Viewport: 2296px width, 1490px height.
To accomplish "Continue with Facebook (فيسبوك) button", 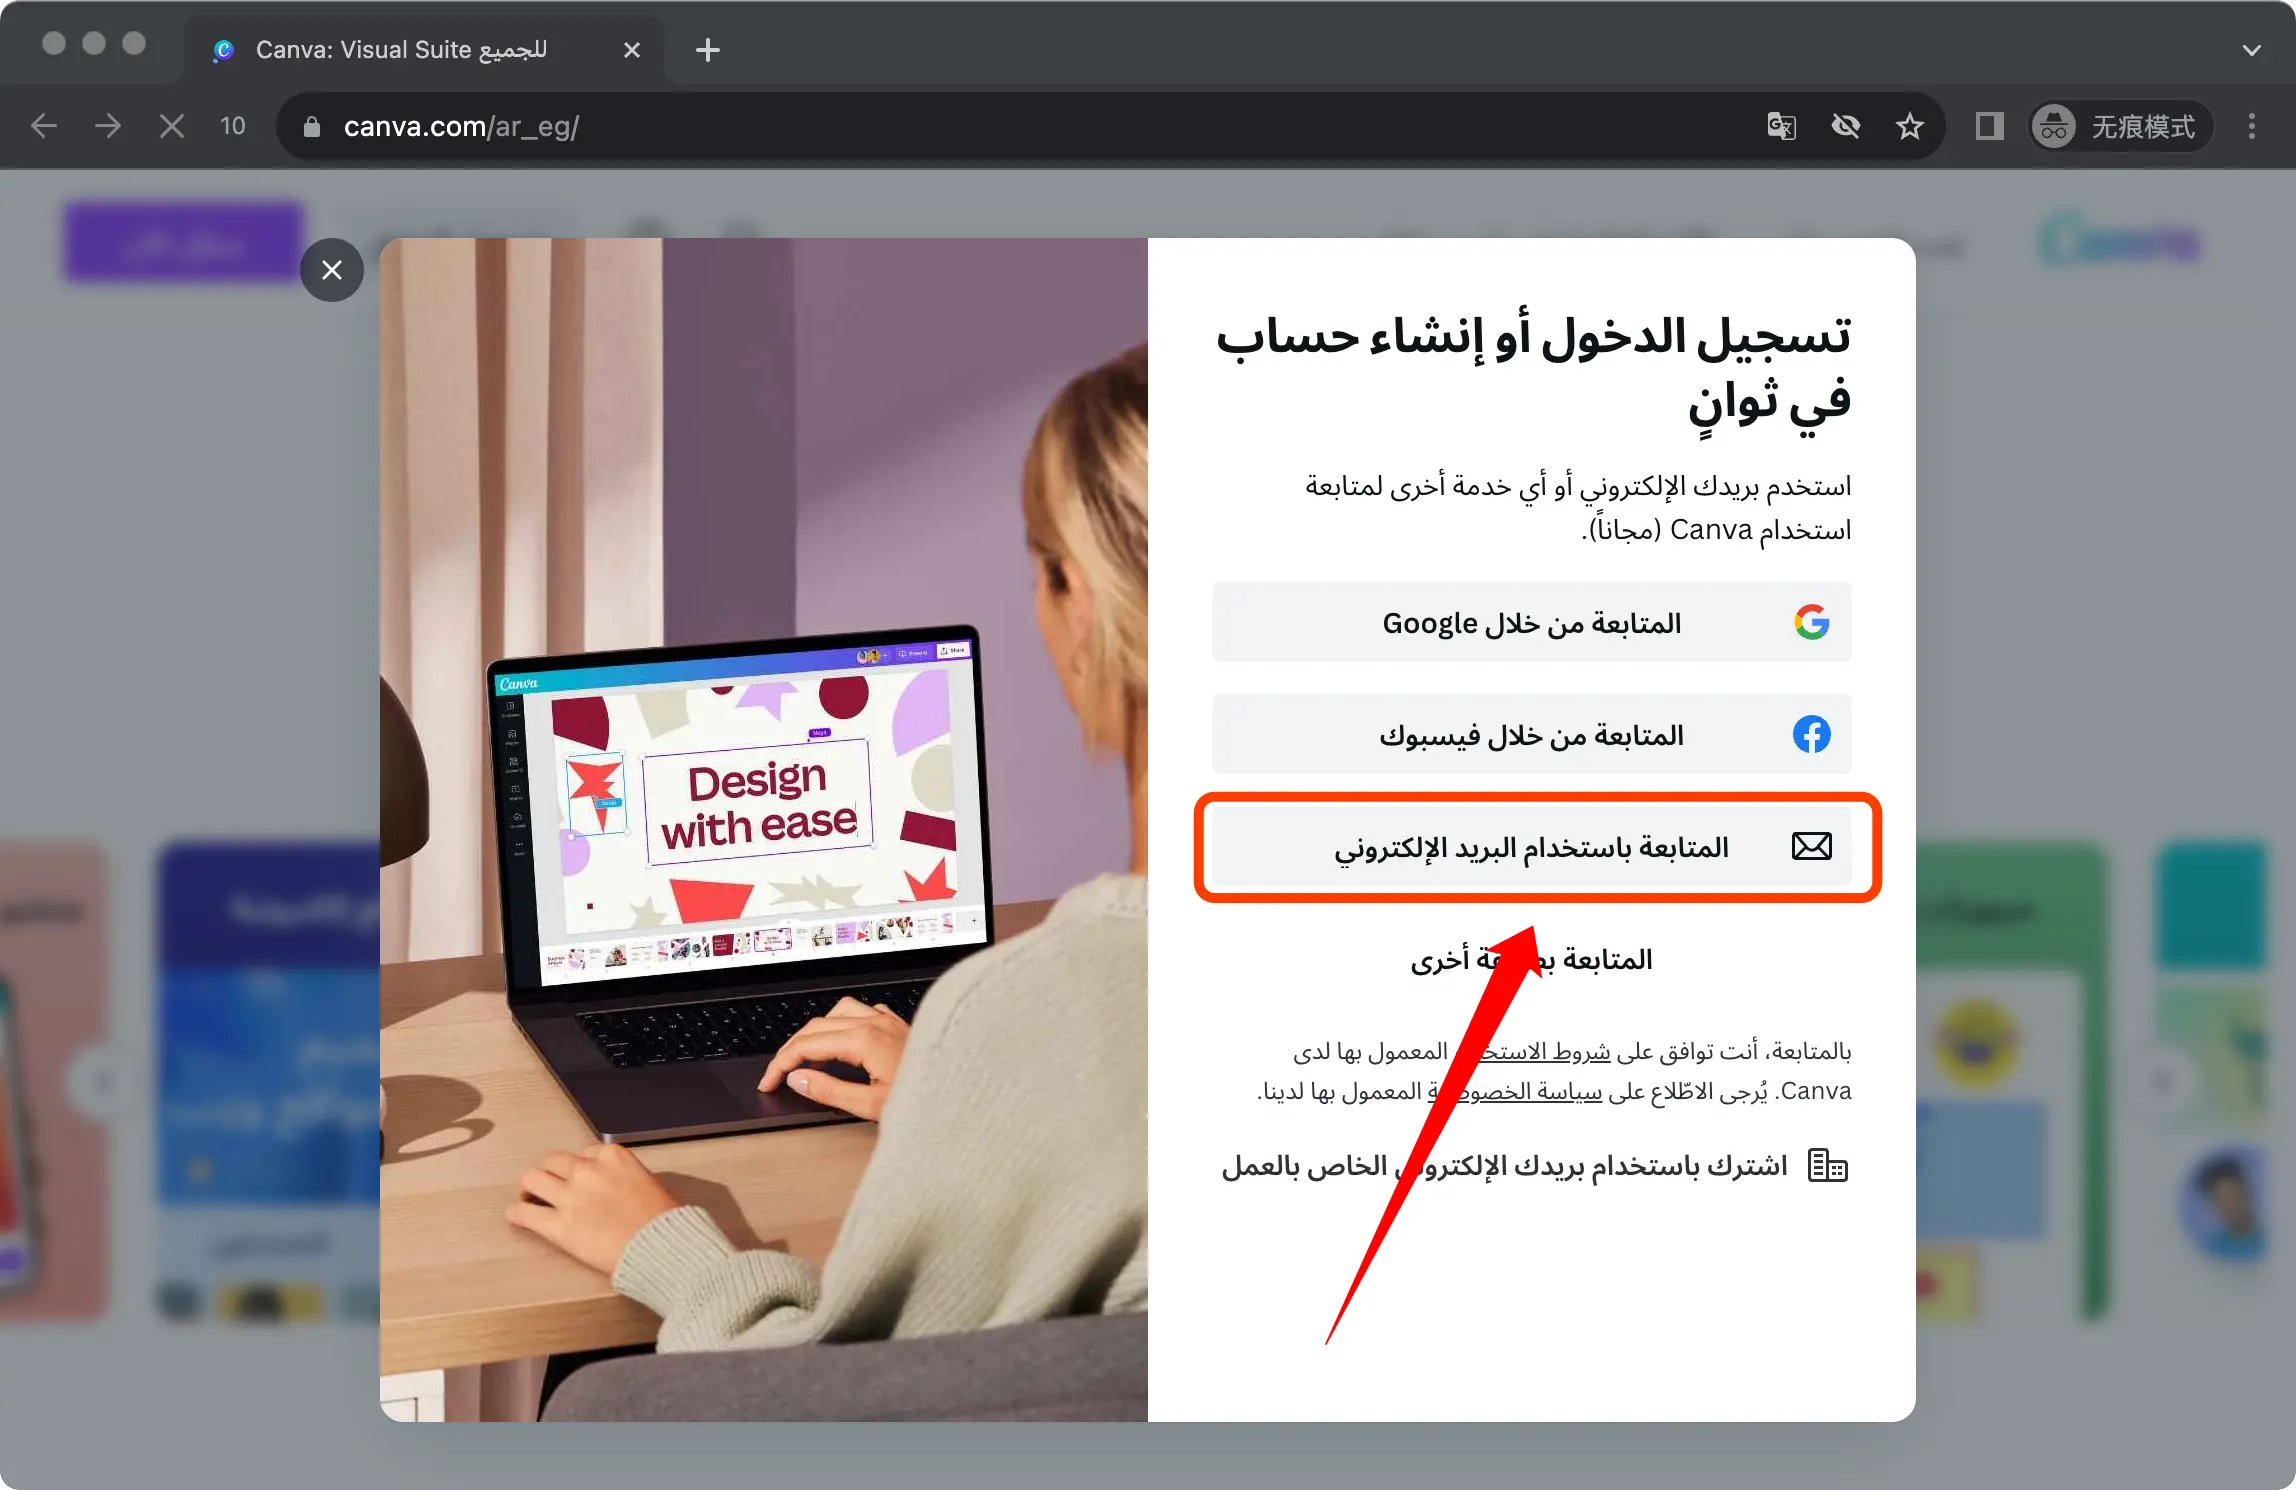I will (x=1531, y=735).
